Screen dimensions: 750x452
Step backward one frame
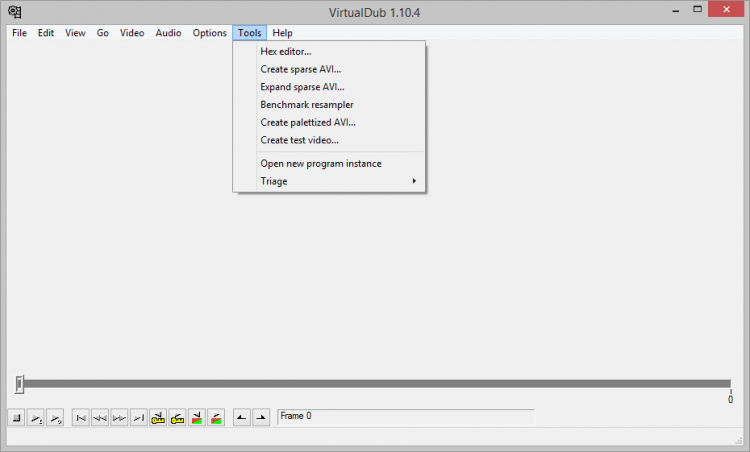click(x=100, y=418)
